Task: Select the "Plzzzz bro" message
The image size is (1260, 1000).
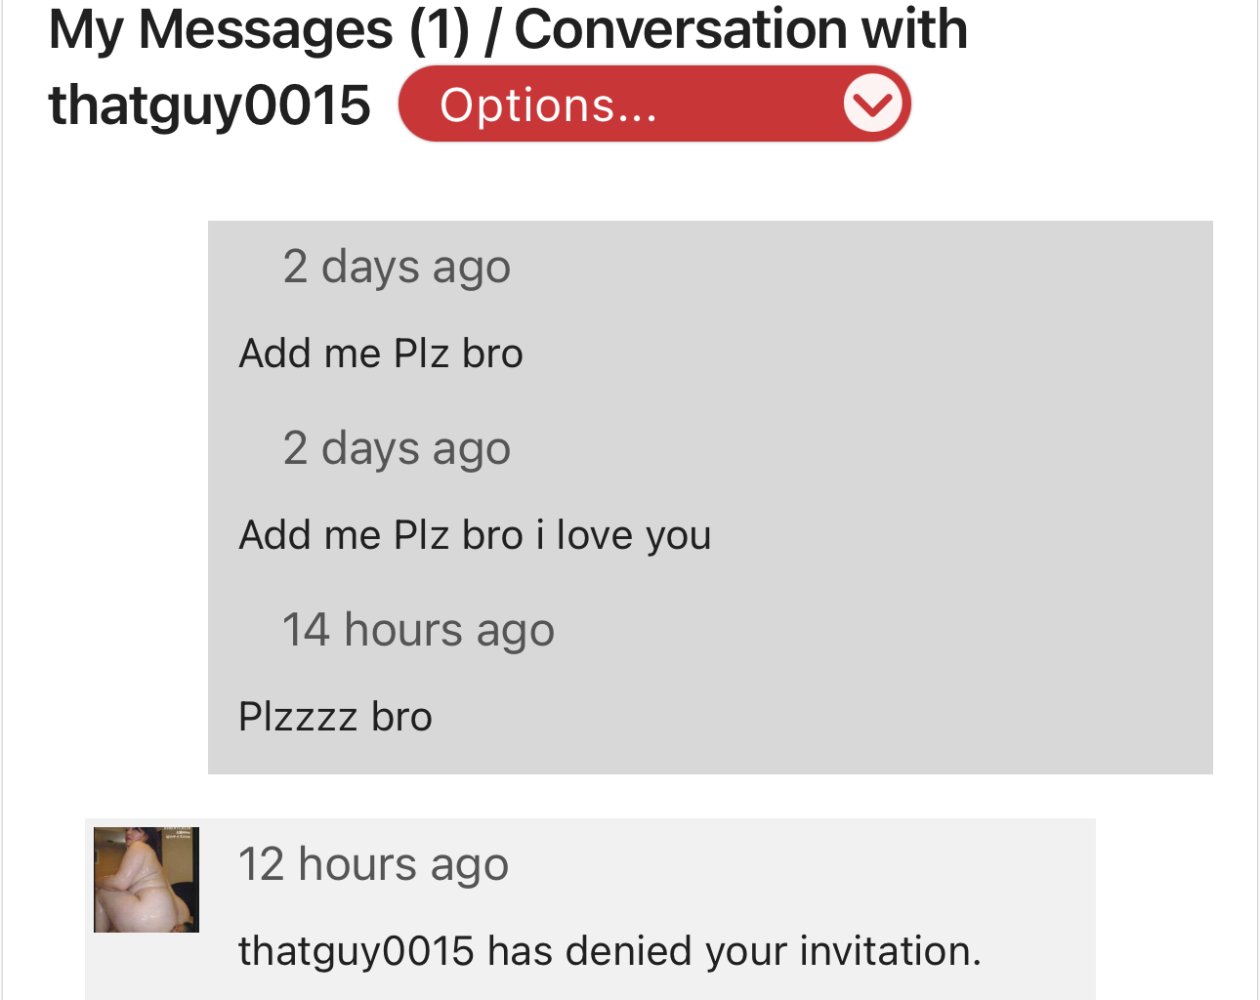Action: 335,717
